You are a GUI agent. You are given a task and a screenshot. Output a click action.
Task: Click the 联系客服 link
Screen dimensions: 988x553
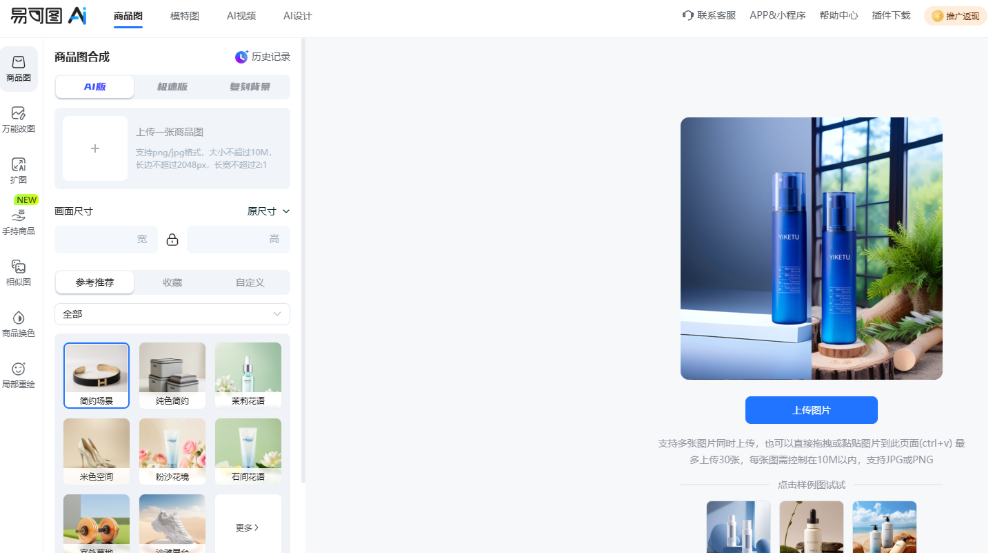click(x=709, y=15)
